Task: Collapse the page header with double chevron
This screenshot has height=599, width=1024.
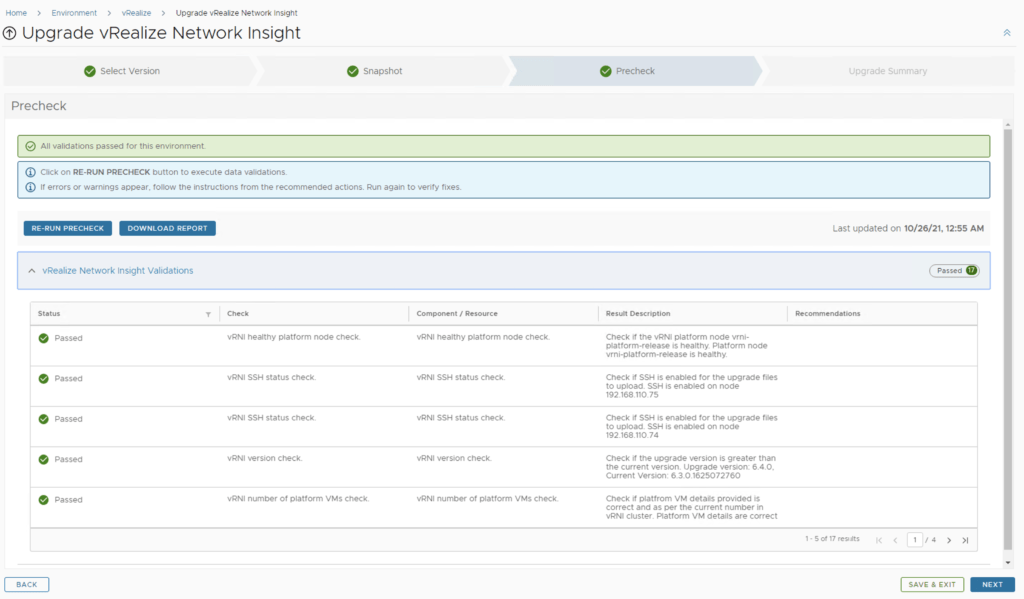Action: 1007,33
